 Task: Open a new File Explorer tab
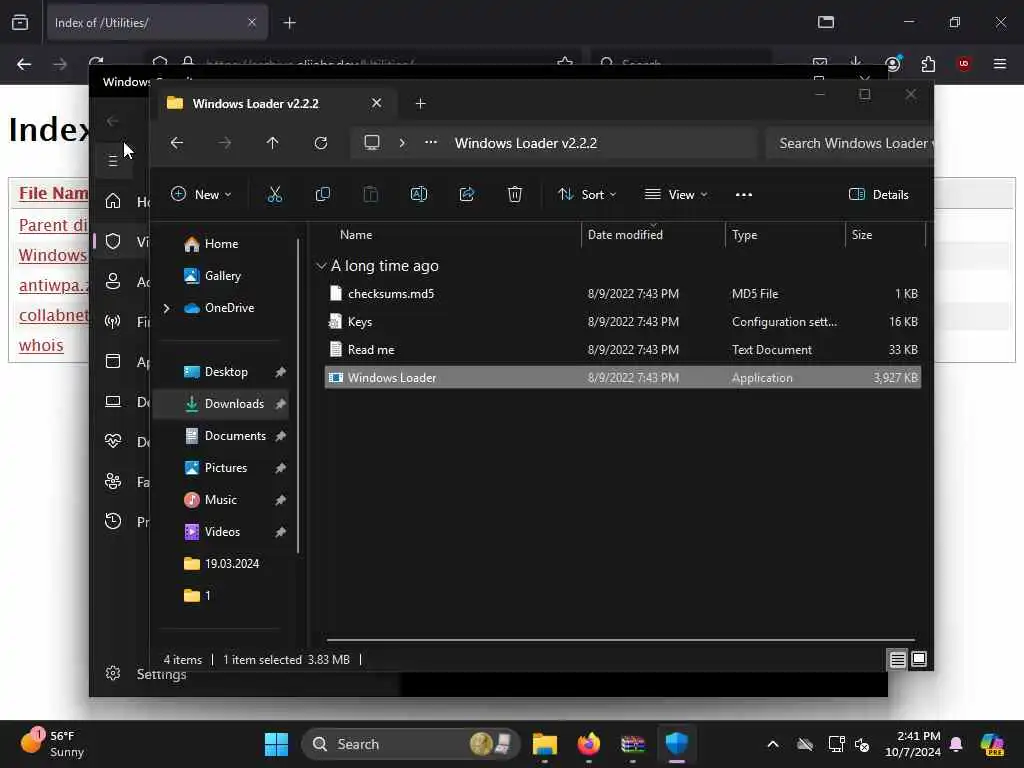click(x=421, y=103)
